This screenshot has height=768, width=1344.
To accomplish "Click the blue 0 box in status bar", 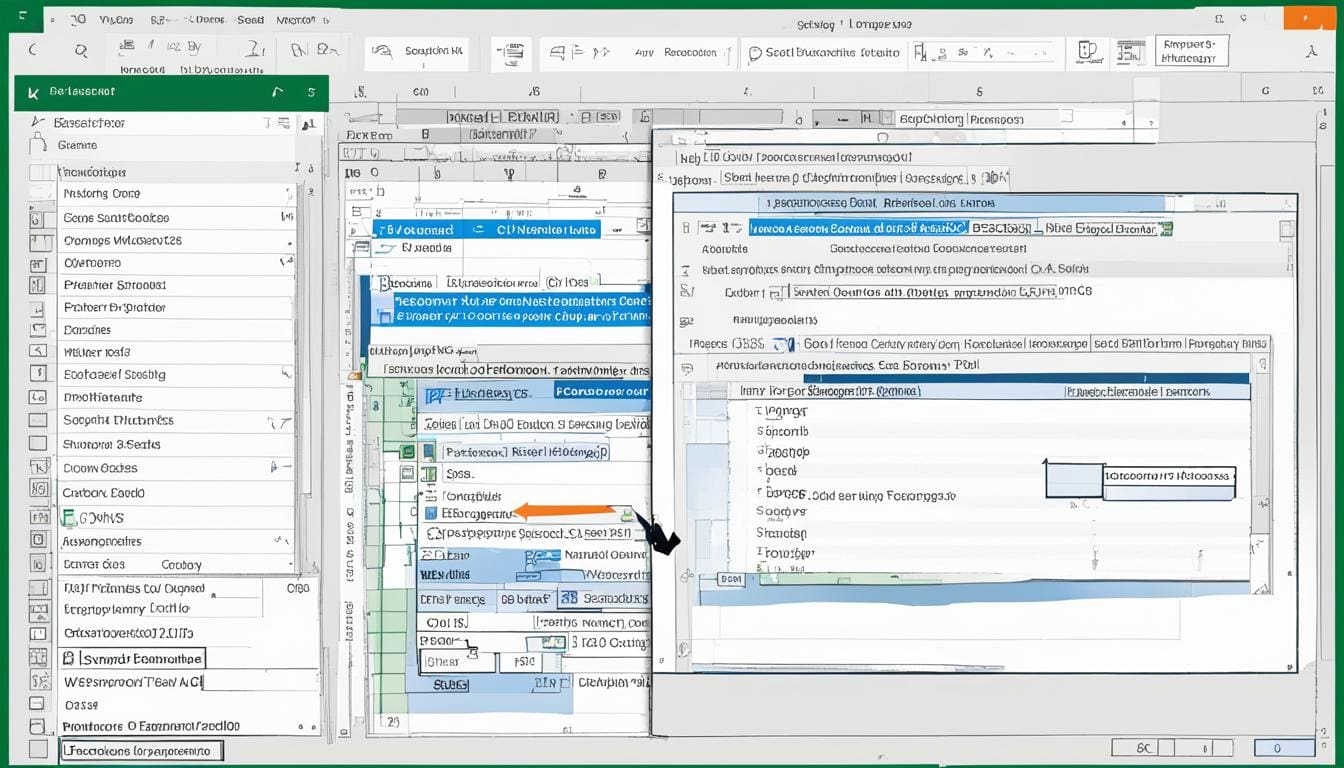I will point(1284,747).
